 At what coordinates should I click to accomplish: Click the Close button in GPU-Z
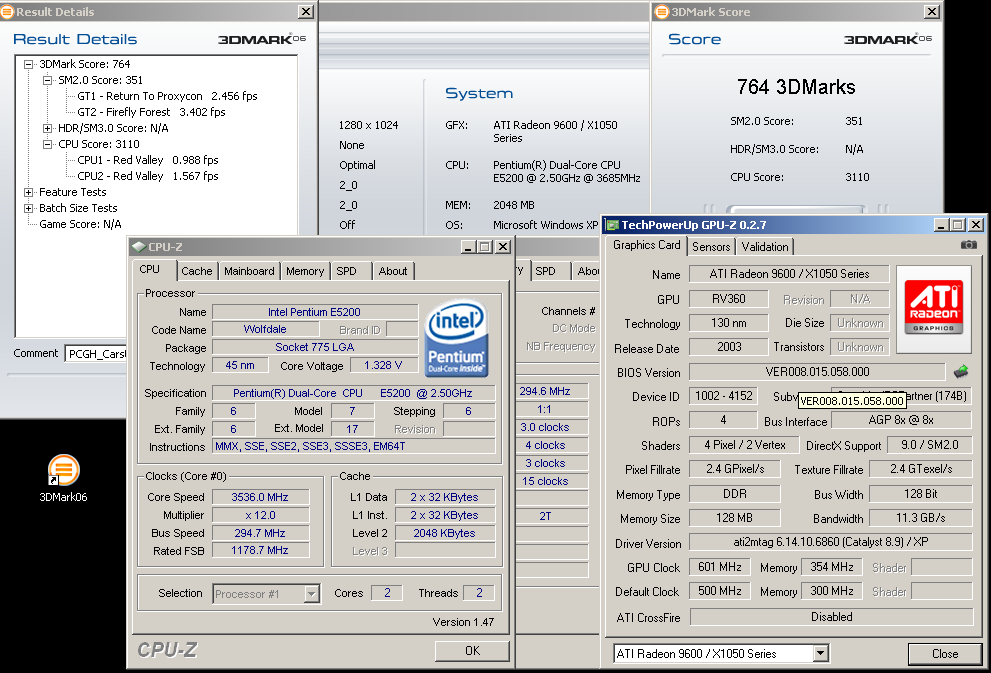945,654
